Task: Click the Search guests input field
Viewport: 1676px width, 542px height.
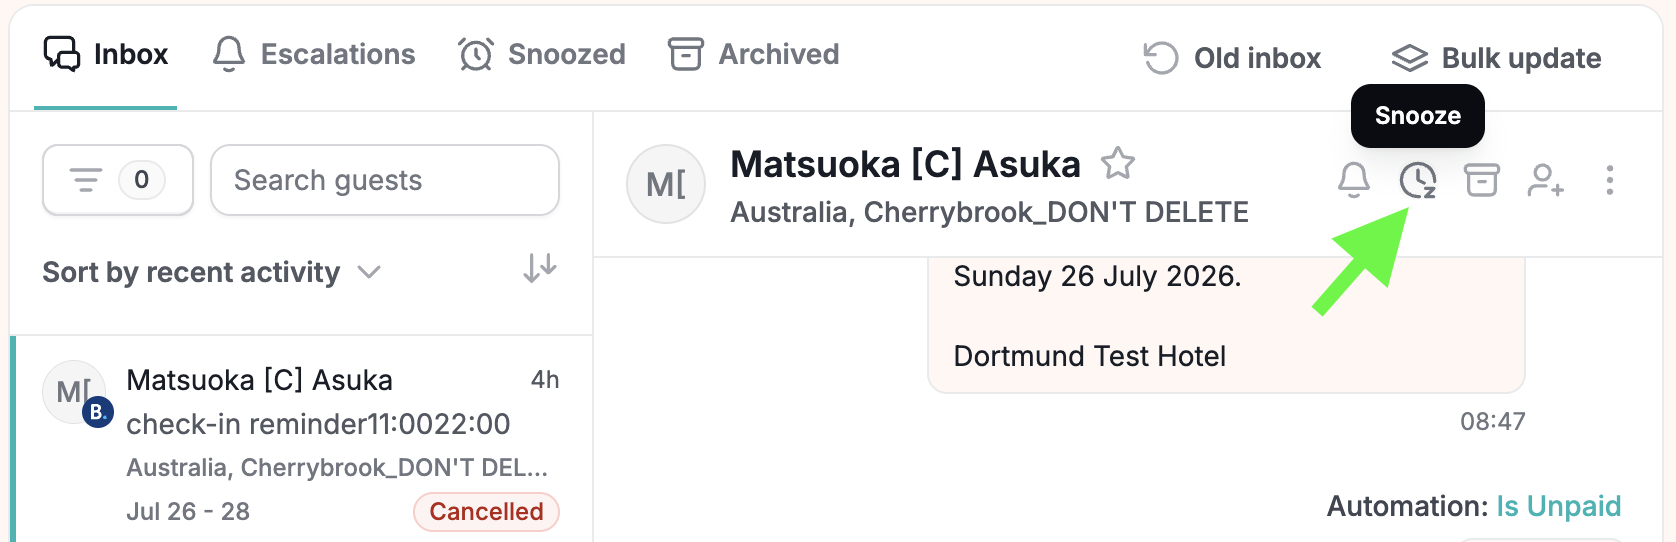Action: (385, 180)
